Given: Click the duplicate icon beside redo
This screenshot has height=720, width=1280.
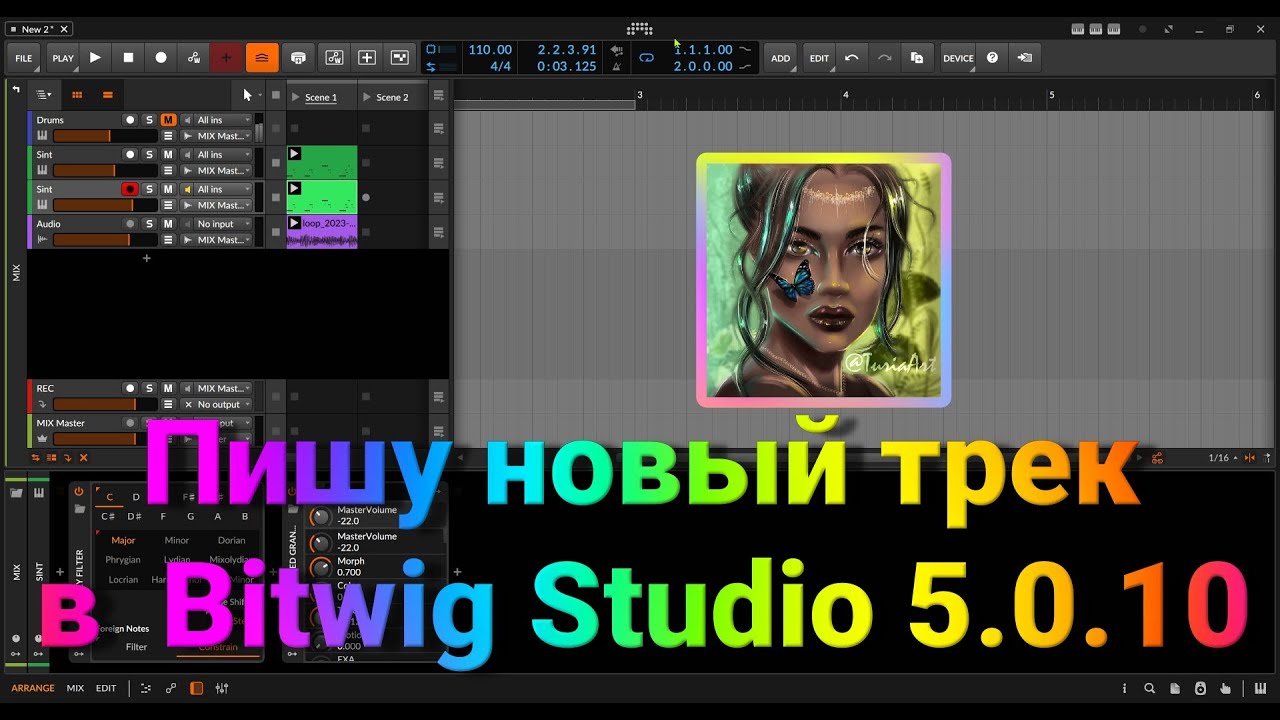Looking at the screenshot, I should click(x=916, y=58).
